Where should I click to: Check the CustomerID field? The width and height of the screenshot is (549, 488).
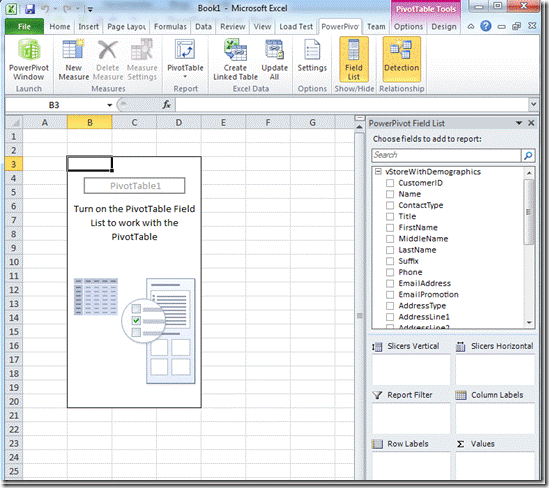[390, 183]
